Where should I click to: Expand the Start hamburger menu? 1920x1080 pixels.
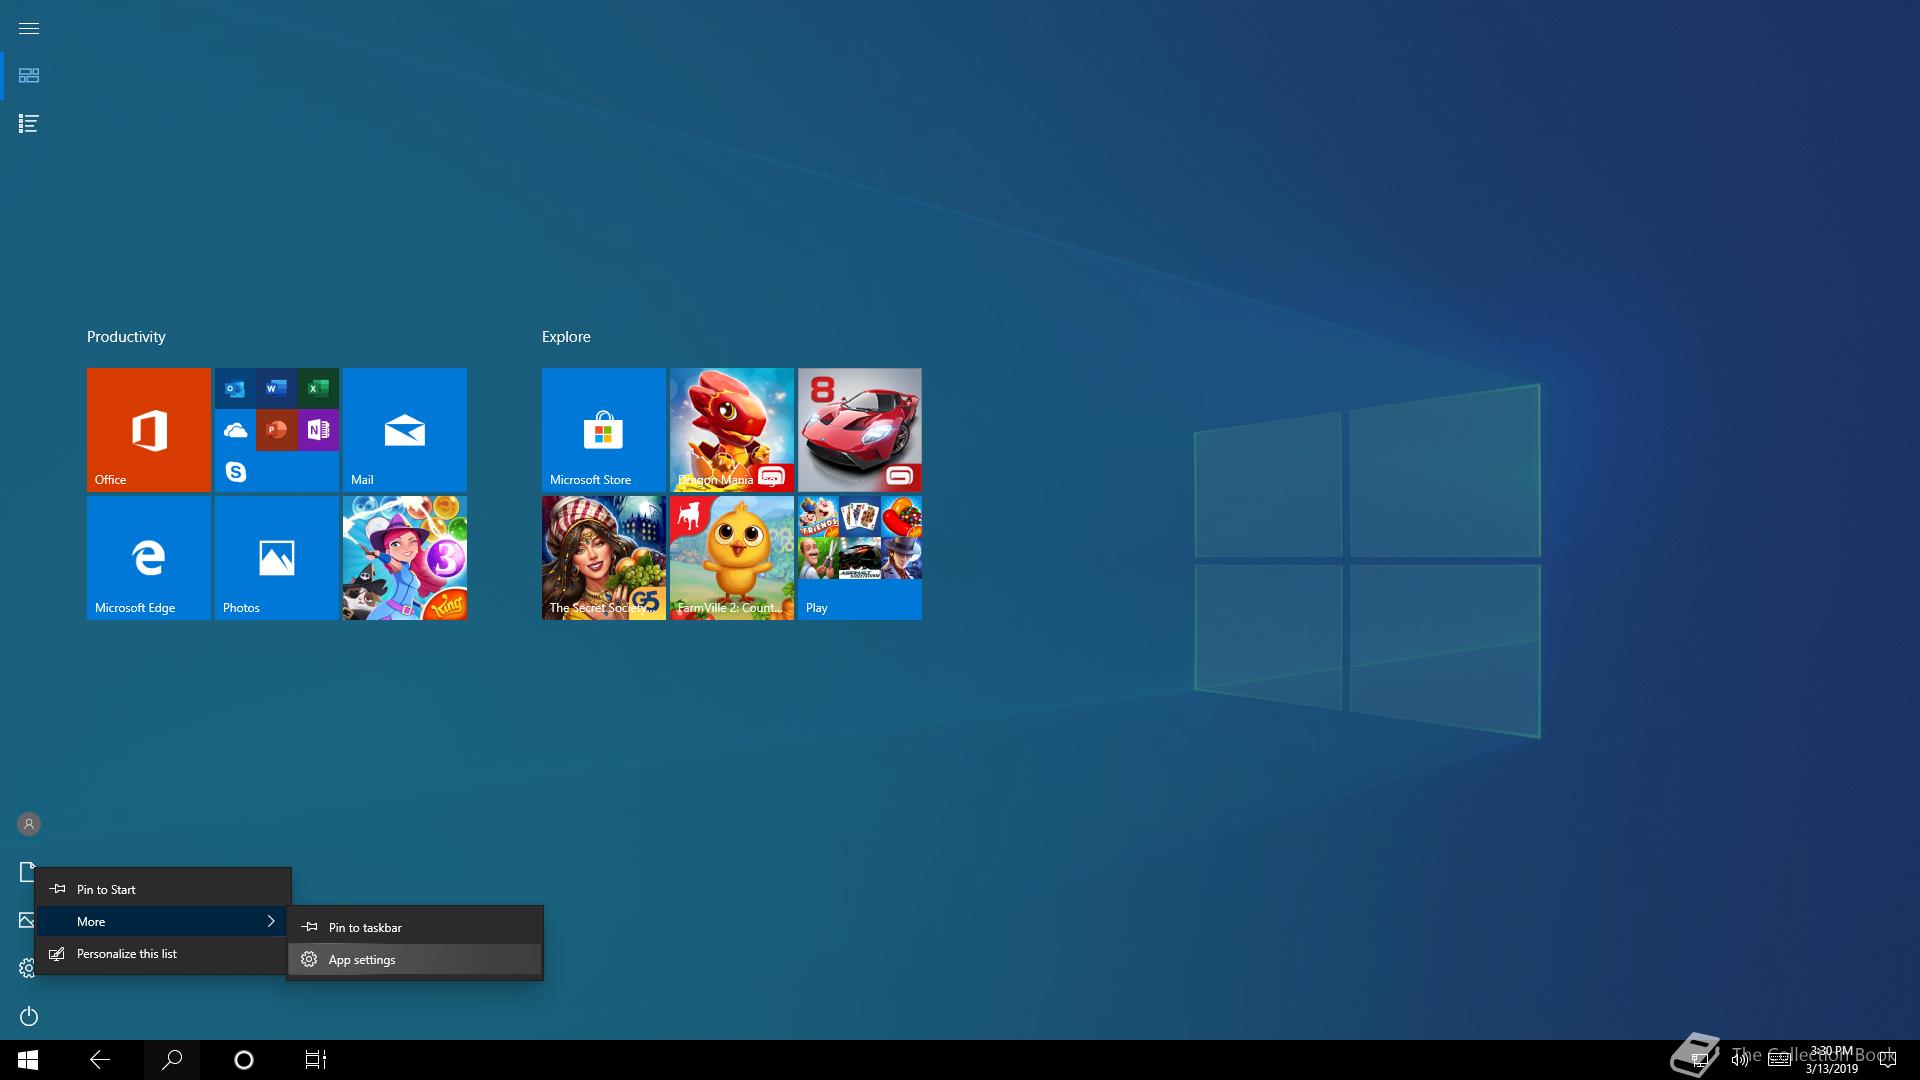pos(29,28)
